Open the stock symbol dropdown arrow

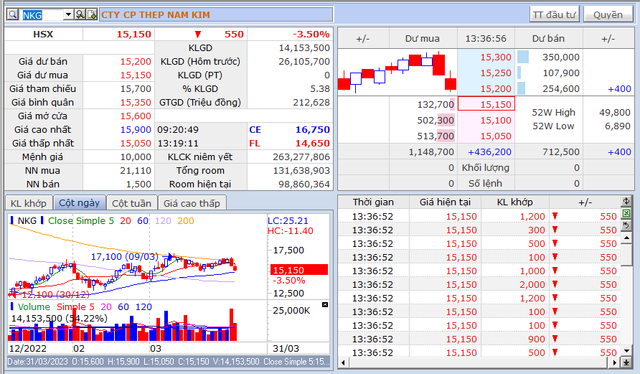tap(68, 15)
